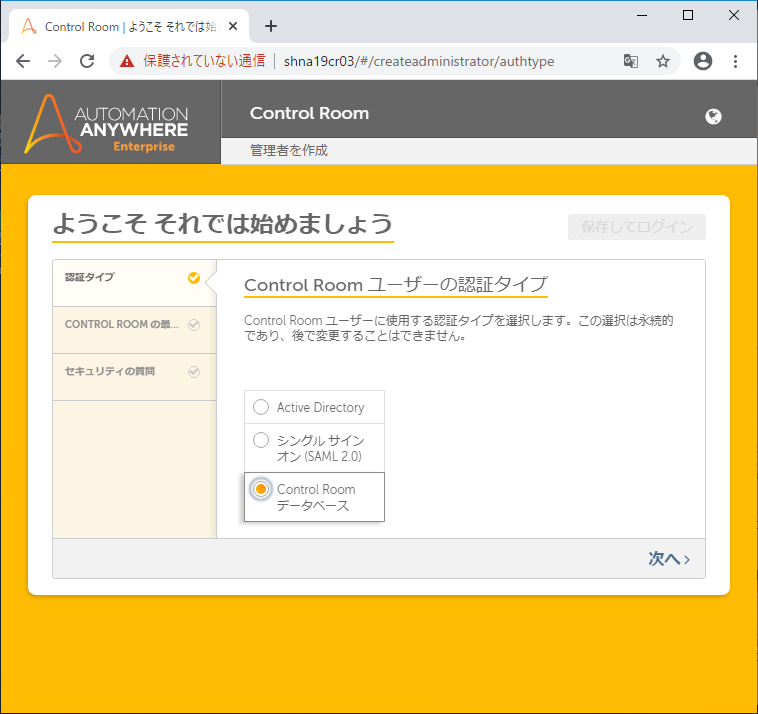Open the Chrome profile avatar icon
The height and width of the screenshot is (714, 758).
click(702, 61)
